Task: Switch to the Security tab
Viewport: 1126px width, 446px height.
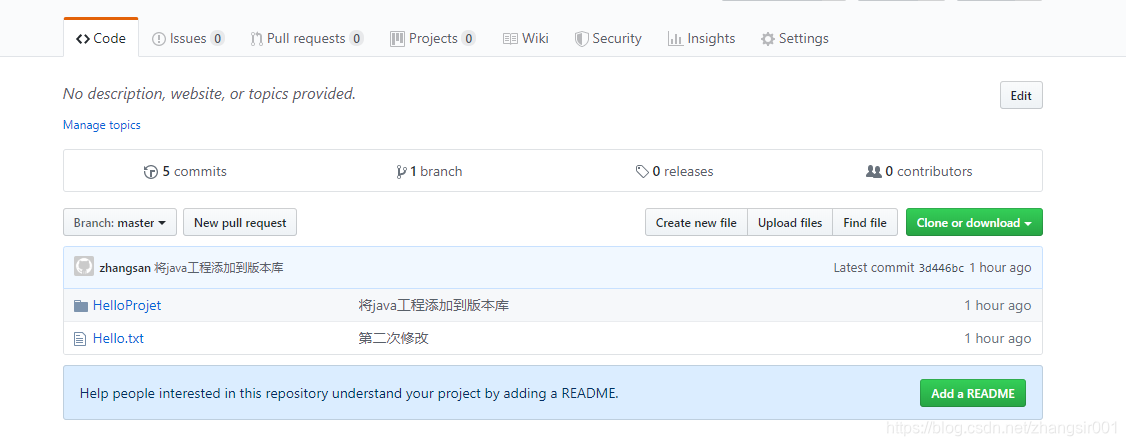Action: click(608, 38)
